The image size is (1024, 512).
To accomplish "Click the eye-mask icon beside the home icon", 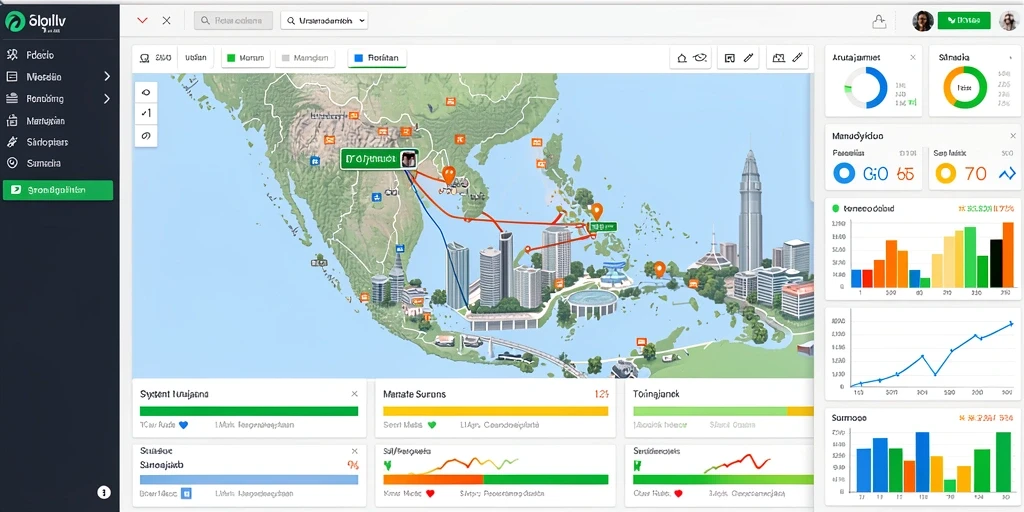I will coord(700,57).
